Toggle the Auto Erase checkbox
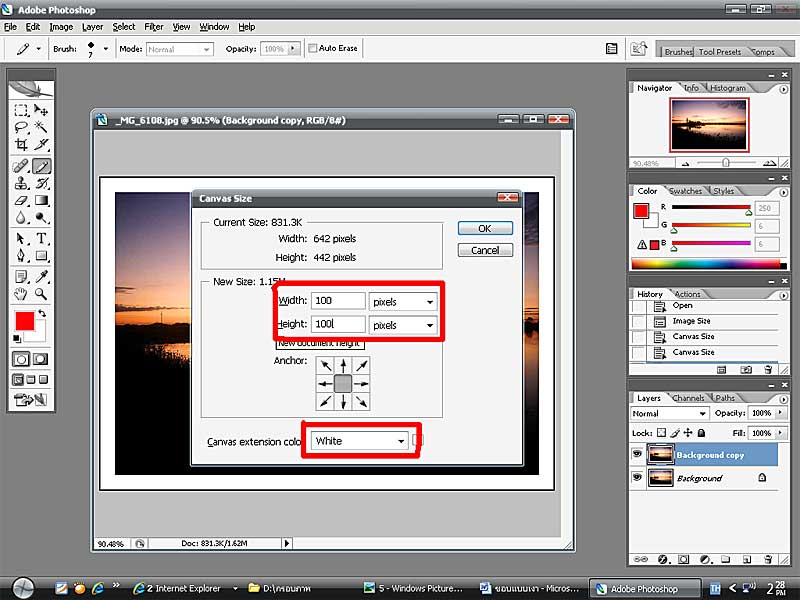The height and width of the screenshot is (600, 800). 313,48
